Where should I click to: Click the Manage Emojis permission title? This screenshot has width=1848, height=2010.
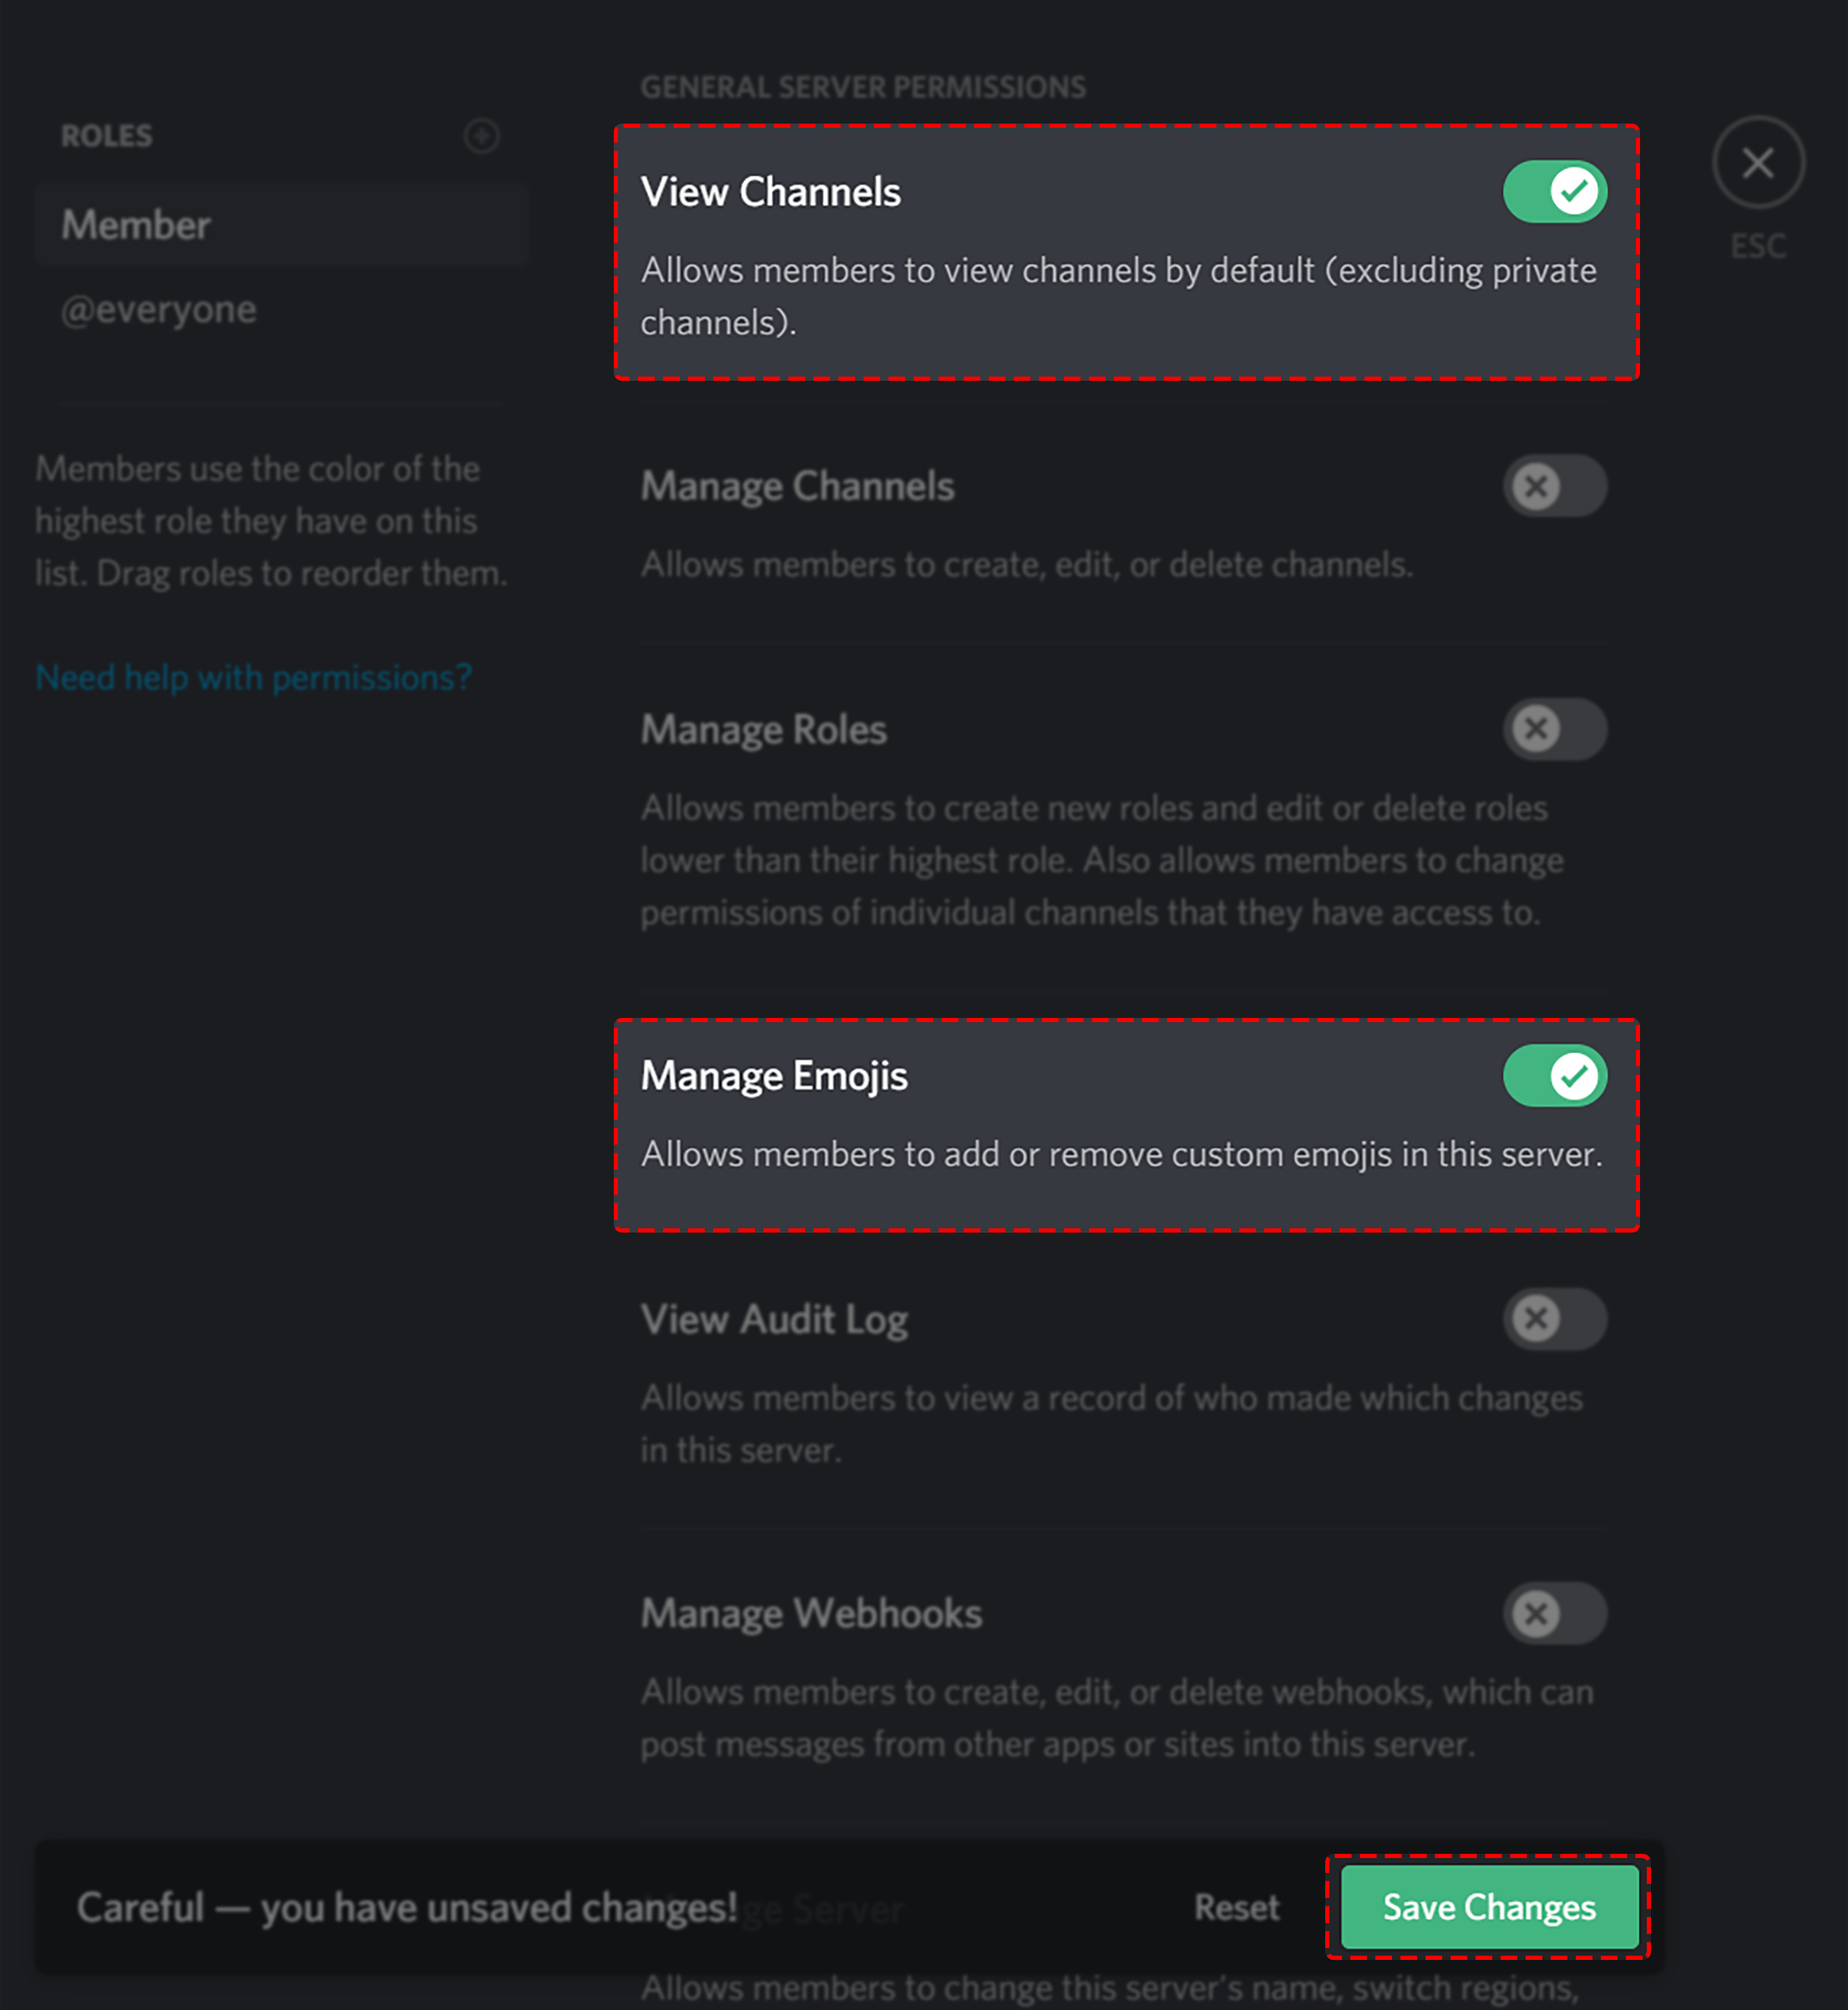click(x=774, y=1076)
